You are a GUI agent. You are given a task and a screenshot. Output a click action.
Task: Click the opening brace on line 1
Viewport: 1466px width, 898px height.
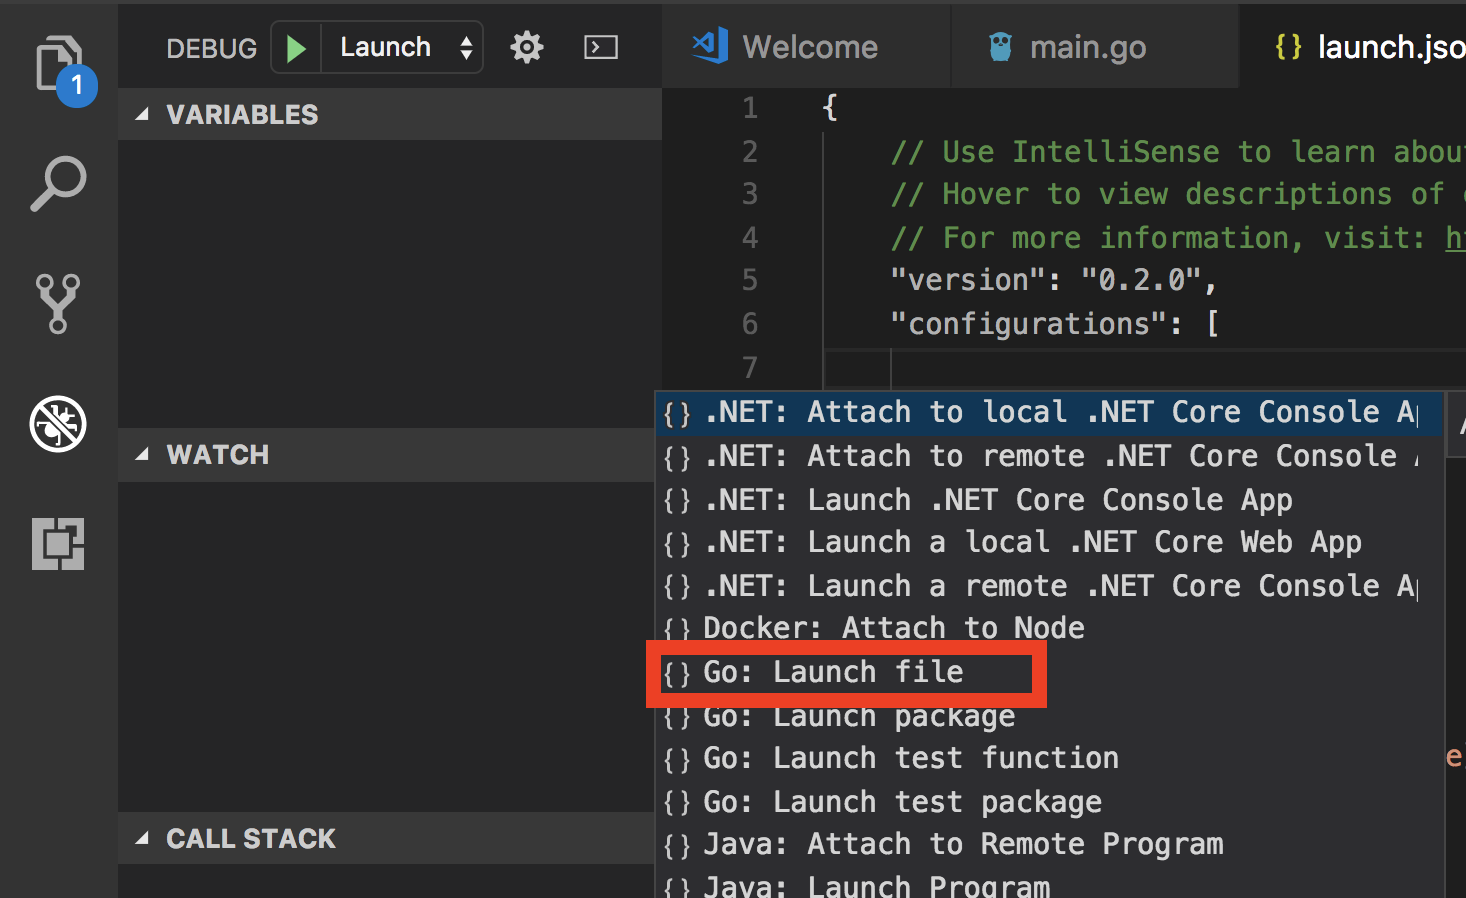coord(829,108)
